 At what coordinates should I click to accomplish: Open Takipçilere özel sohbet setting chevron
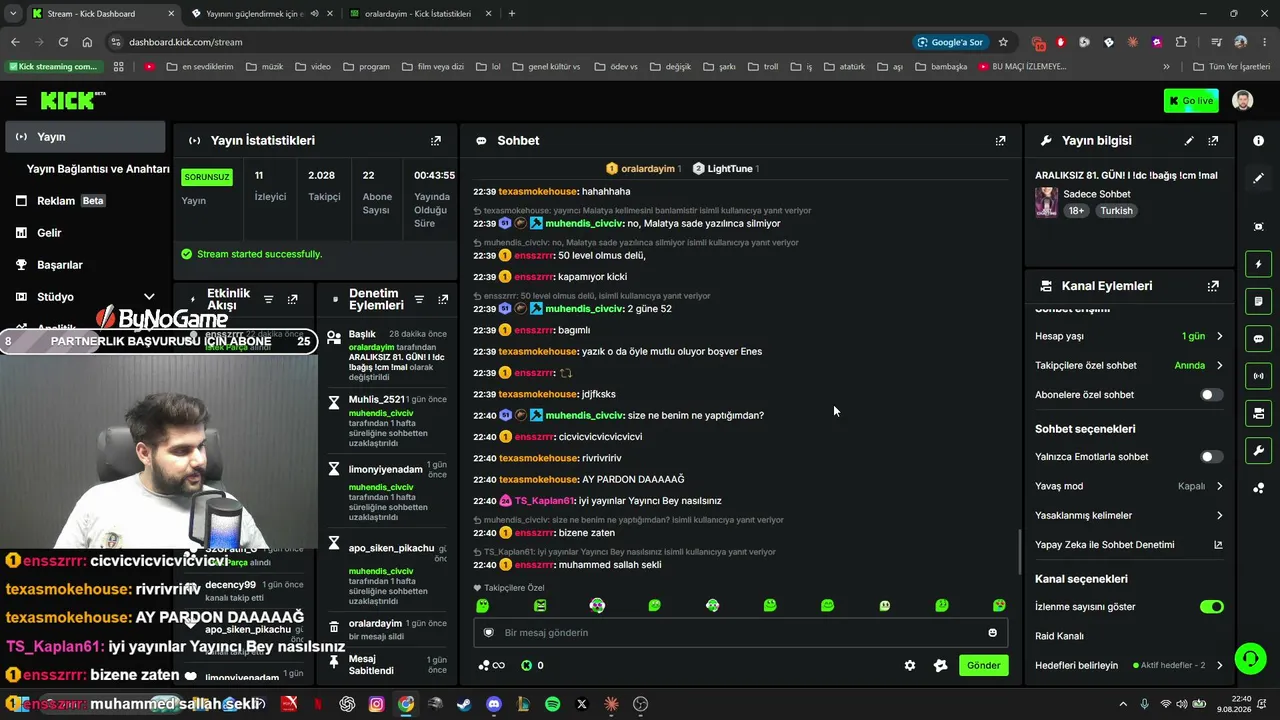tap(1219, 366)
